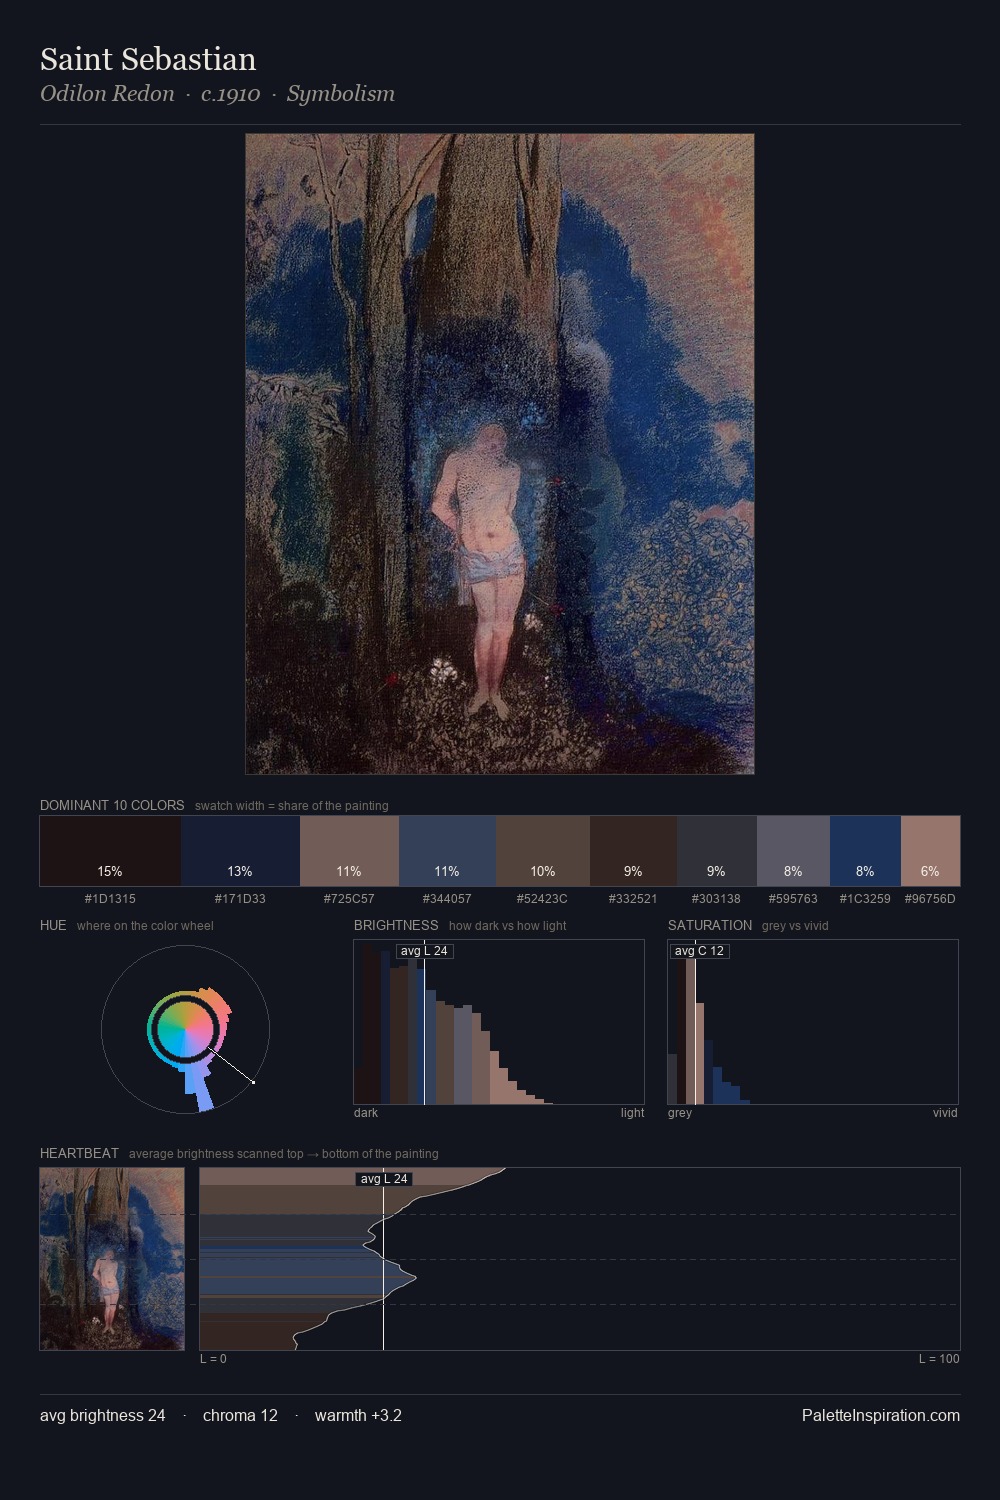Click the 'Symbolism' style label

(341, 93)
